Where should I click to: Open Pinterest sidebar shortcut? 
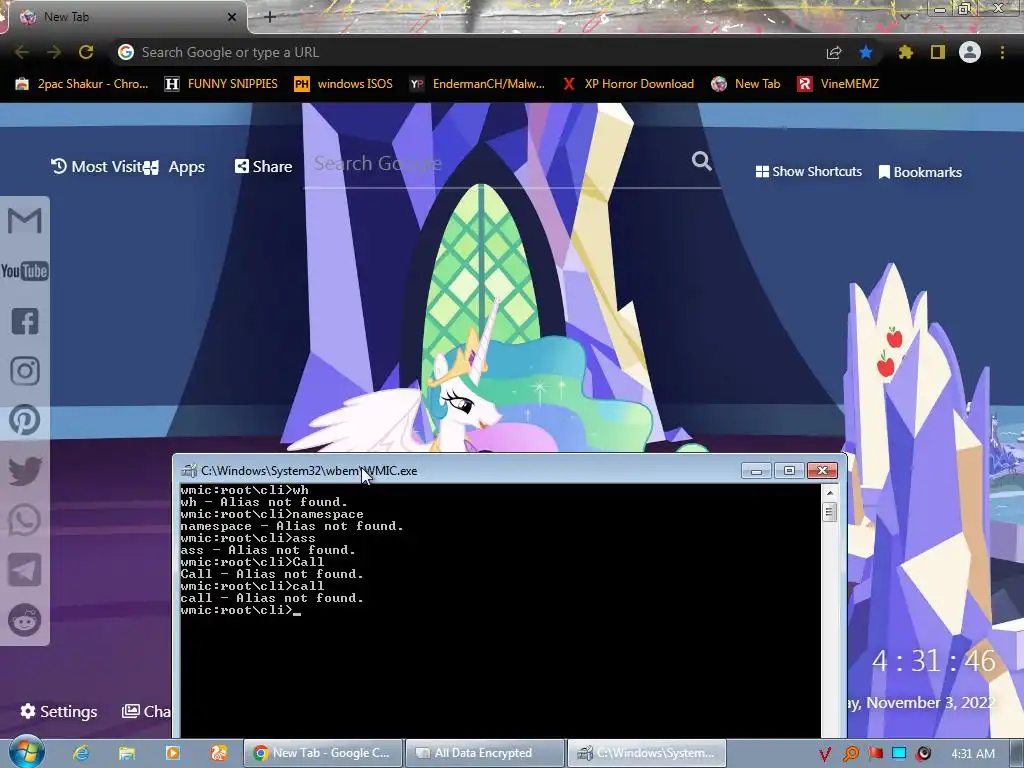[25, 420]
